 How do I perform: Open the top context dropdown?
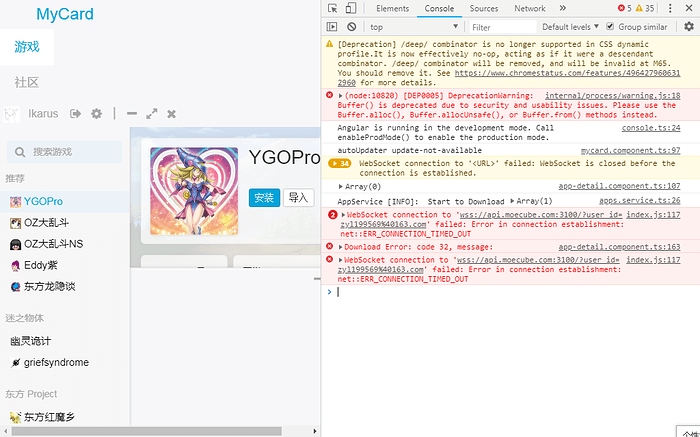pyautogui.click(x=414, y=27)
